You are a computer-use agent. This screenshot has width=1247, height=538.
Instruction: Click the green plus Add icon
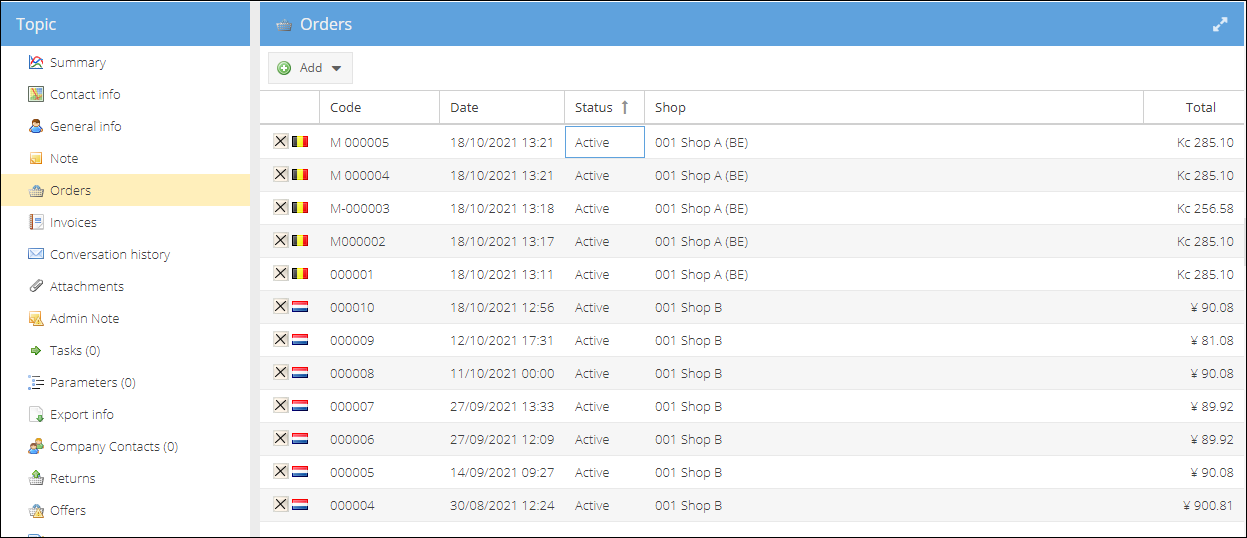click(x=284, y=68)
